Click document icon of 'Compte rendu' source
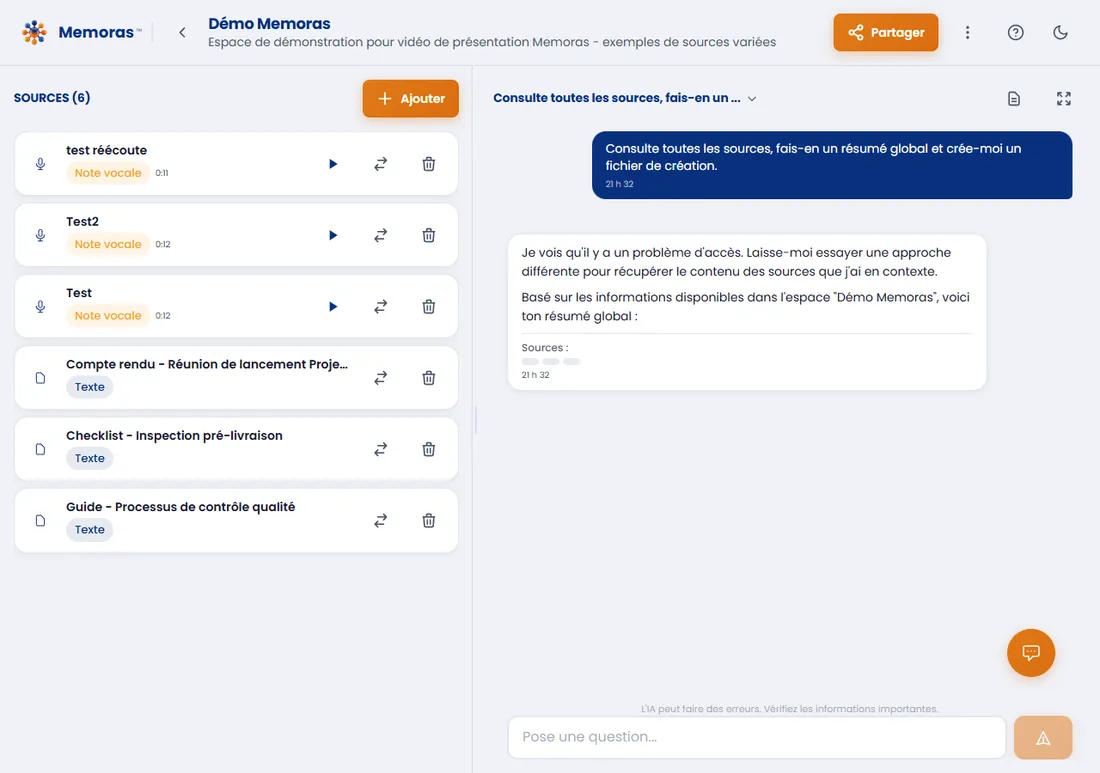 click(41, 378)
